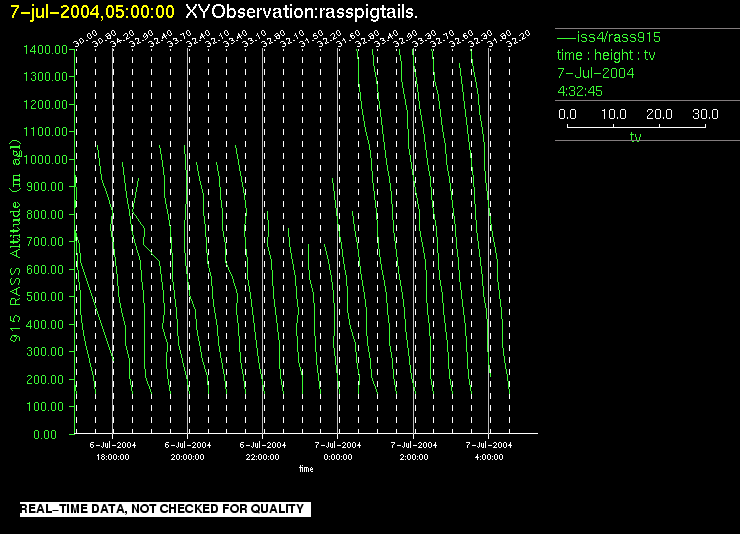Click the 0.0 mark on tv scale

pyautogui.click(x=568, y=114)
